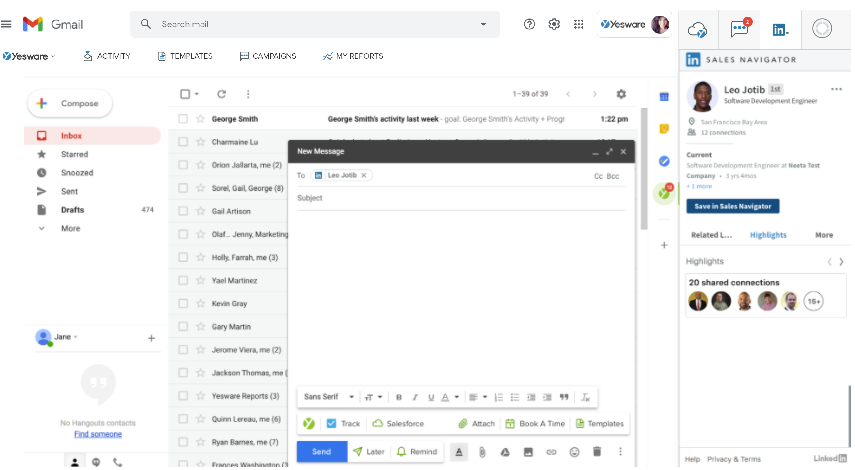Click the insert emoji icon

coord(574,452)
